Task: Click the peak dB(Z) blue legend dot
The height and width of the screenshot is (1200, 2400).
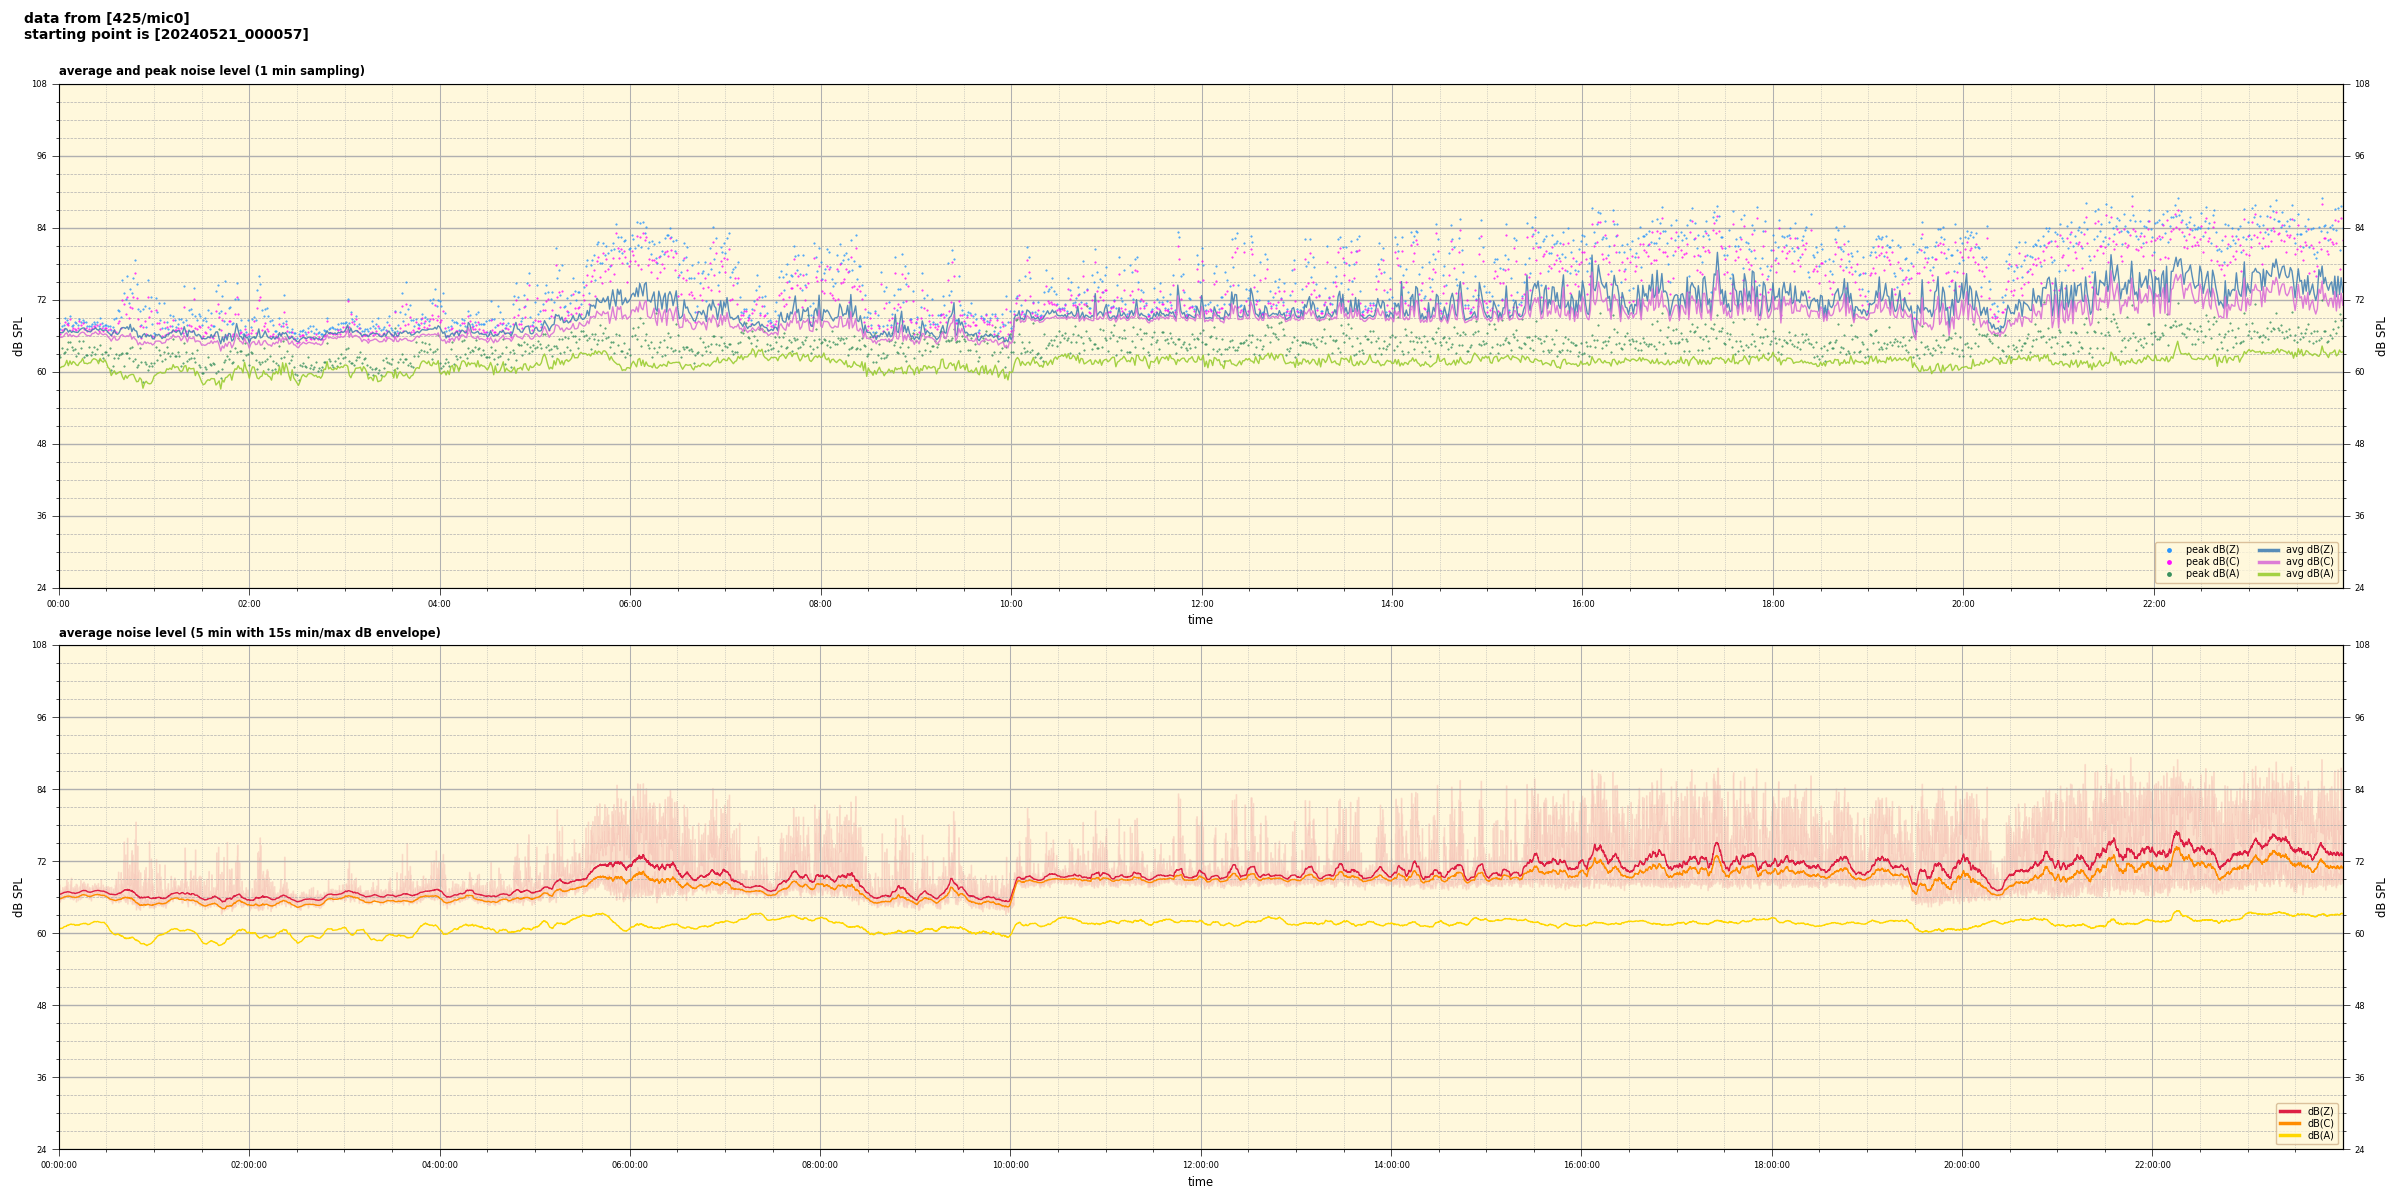Action: [2169, 550]
